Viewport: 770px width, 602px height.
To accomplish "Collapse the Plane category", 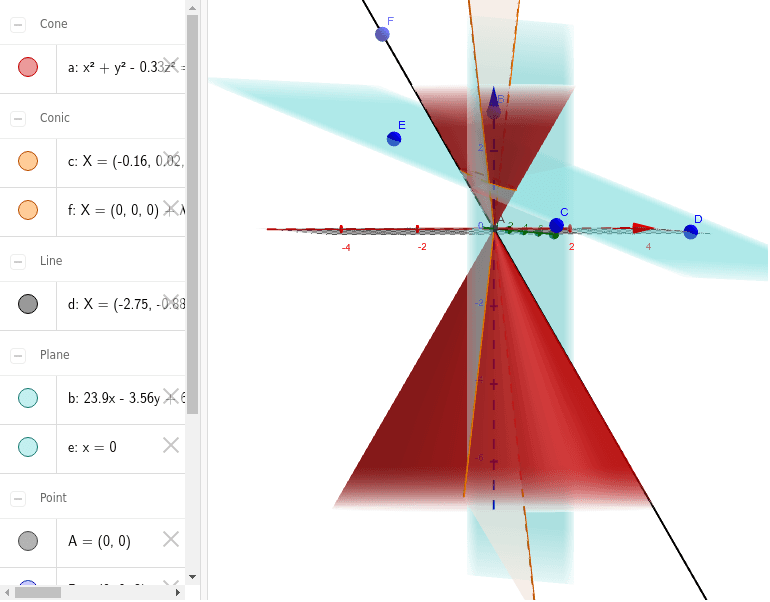I will pos(18,355).
